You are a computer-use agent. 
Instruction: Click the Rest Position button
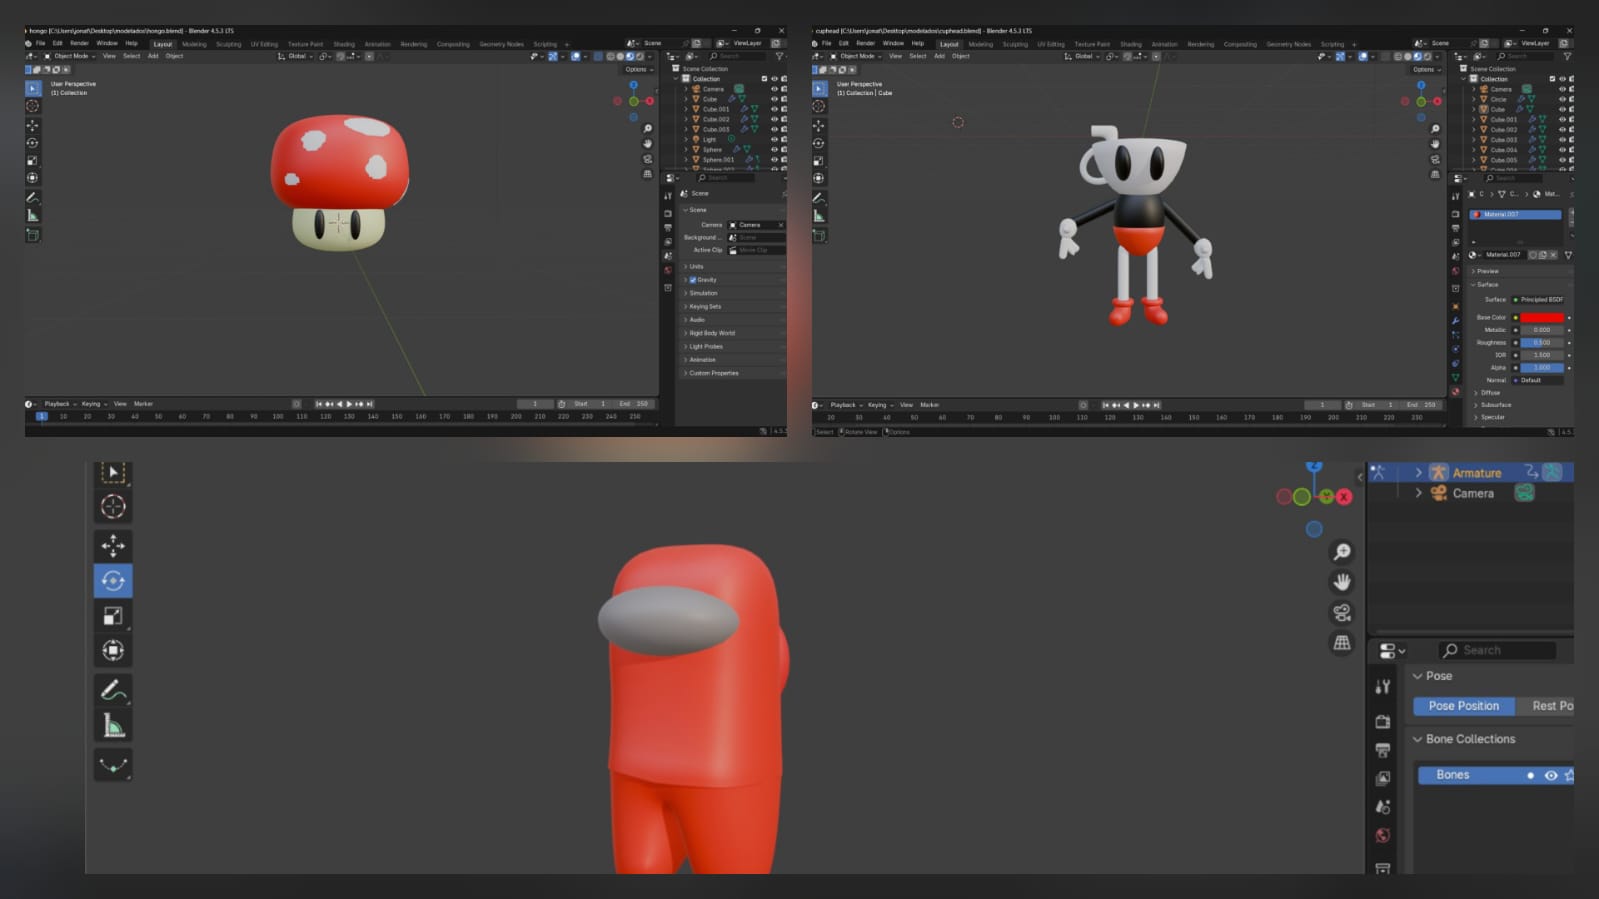1551,706
